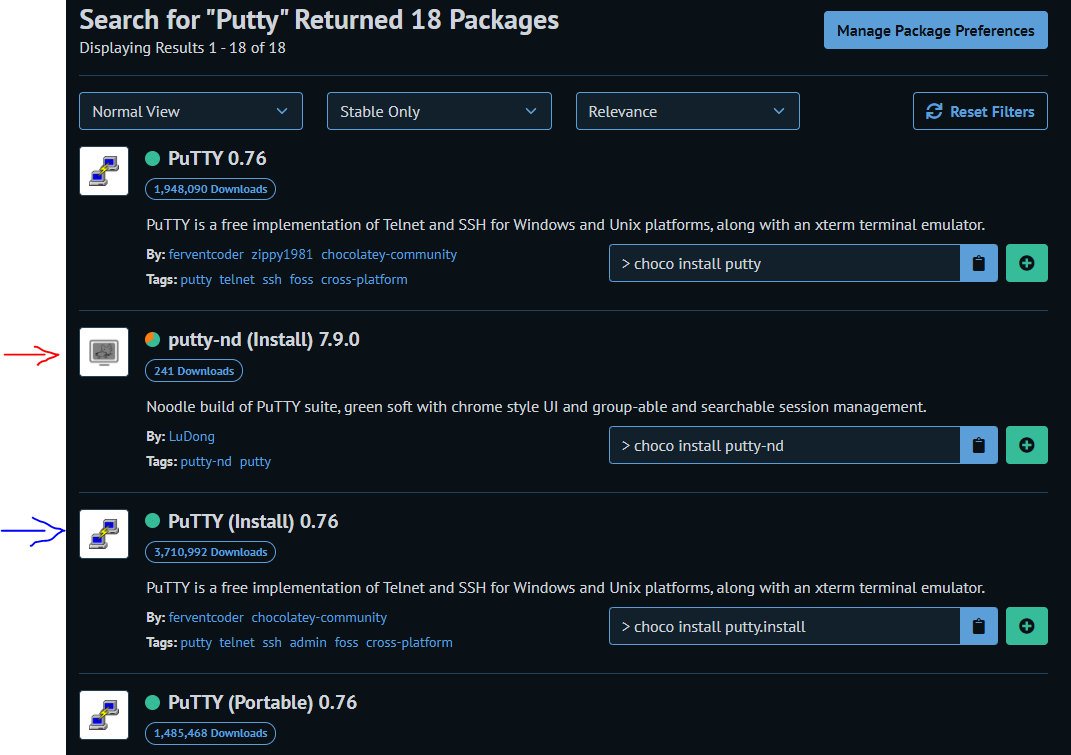Click the 'choco install putty-nd' command field

pos(784,446)
